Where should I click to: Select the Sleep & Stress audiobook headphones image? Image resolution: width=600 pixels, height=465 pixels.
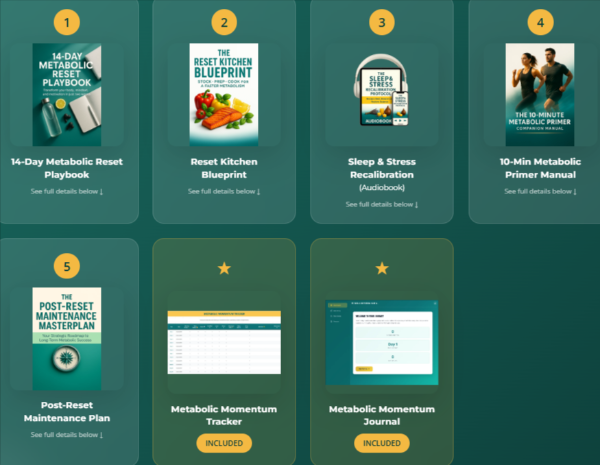click(382, 90)
